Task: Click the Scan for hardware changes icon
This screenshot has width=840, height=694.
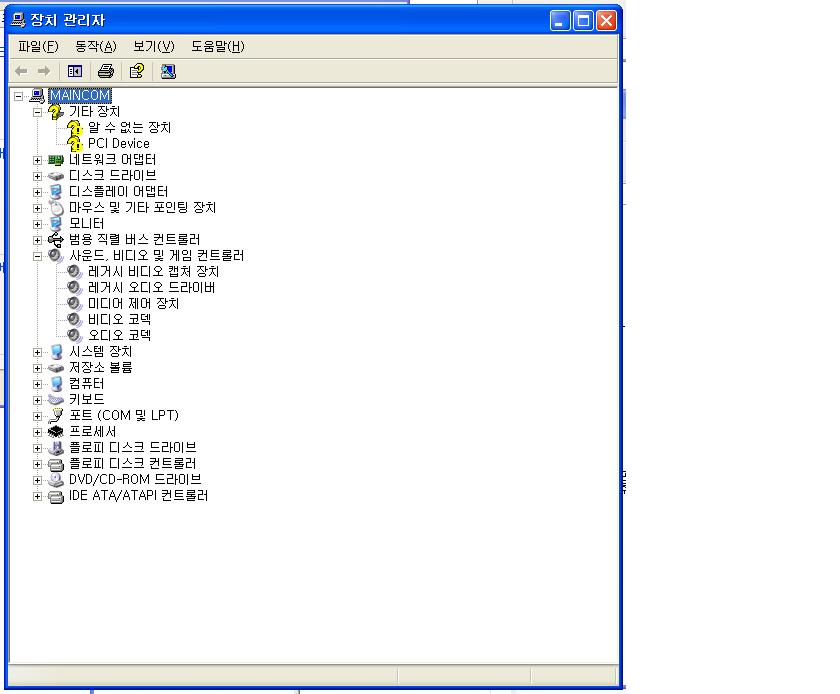Action: coord(168,71)
